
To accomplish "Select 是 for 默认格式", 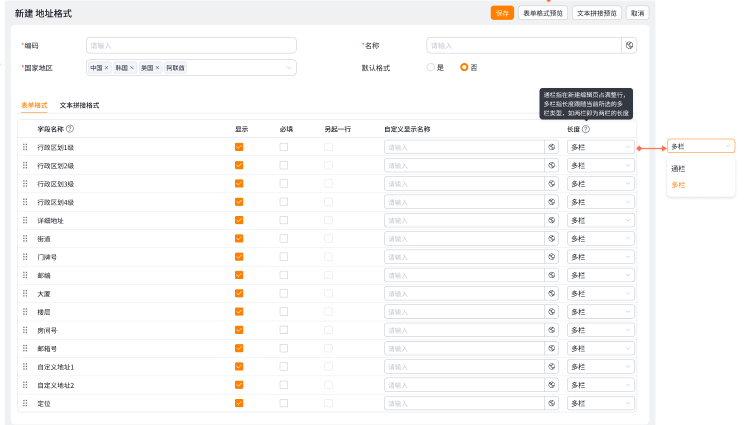I will pyautogui.click(x=431, y=67).
